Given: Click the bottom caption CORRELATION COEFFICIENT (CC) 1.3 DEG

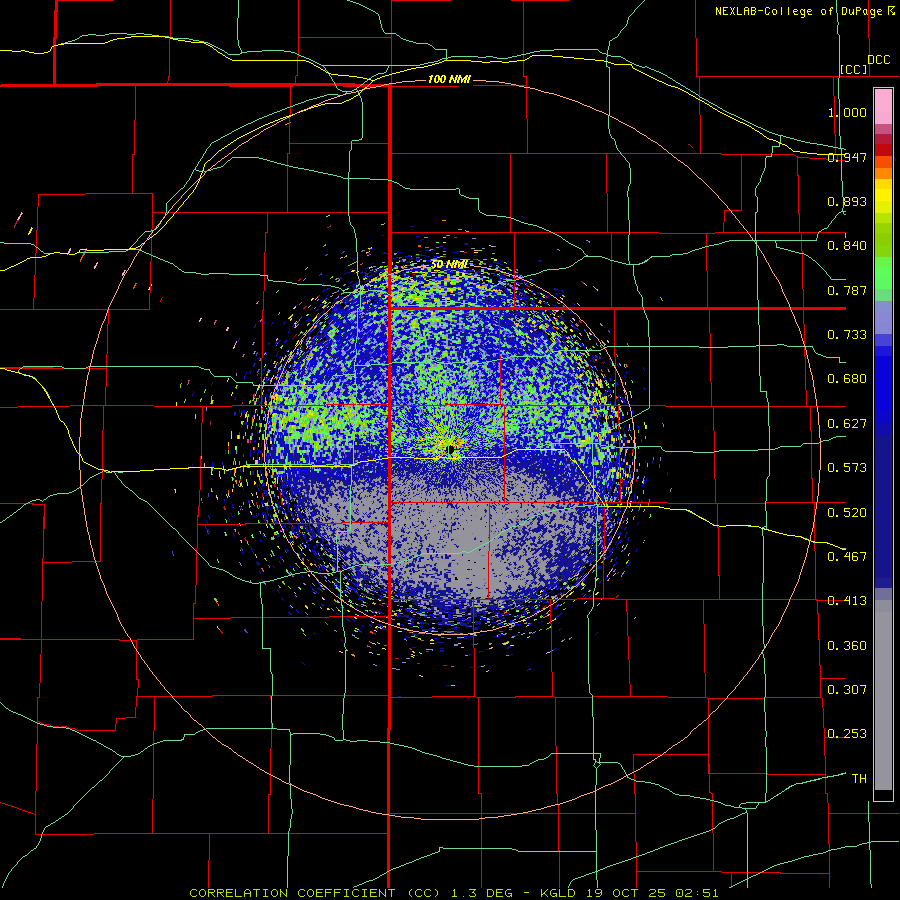Looking at the screenshot, I should tap(351, 893).
